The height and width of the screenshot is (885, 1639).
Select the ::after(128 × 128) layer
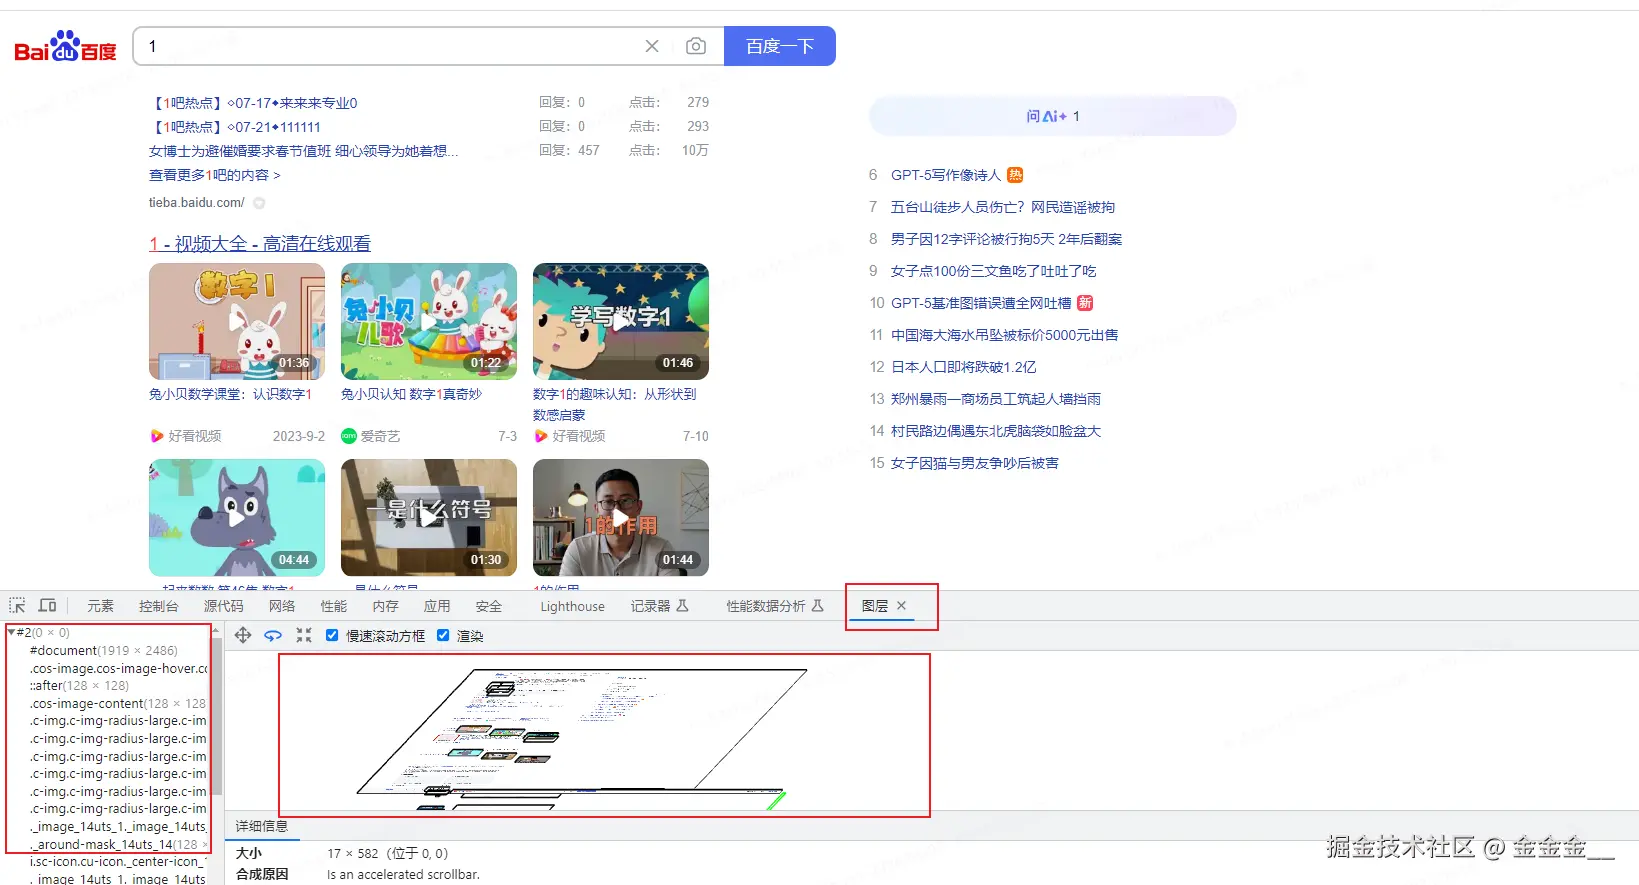pyautogui.click(x=79, y=685)
